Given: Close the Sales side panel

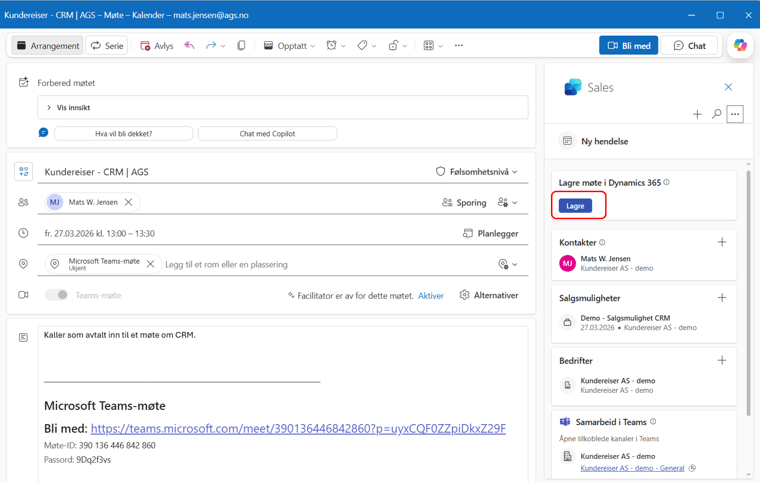Looking at the screenshot, I should pyautogui.click(x=728, y=87).
